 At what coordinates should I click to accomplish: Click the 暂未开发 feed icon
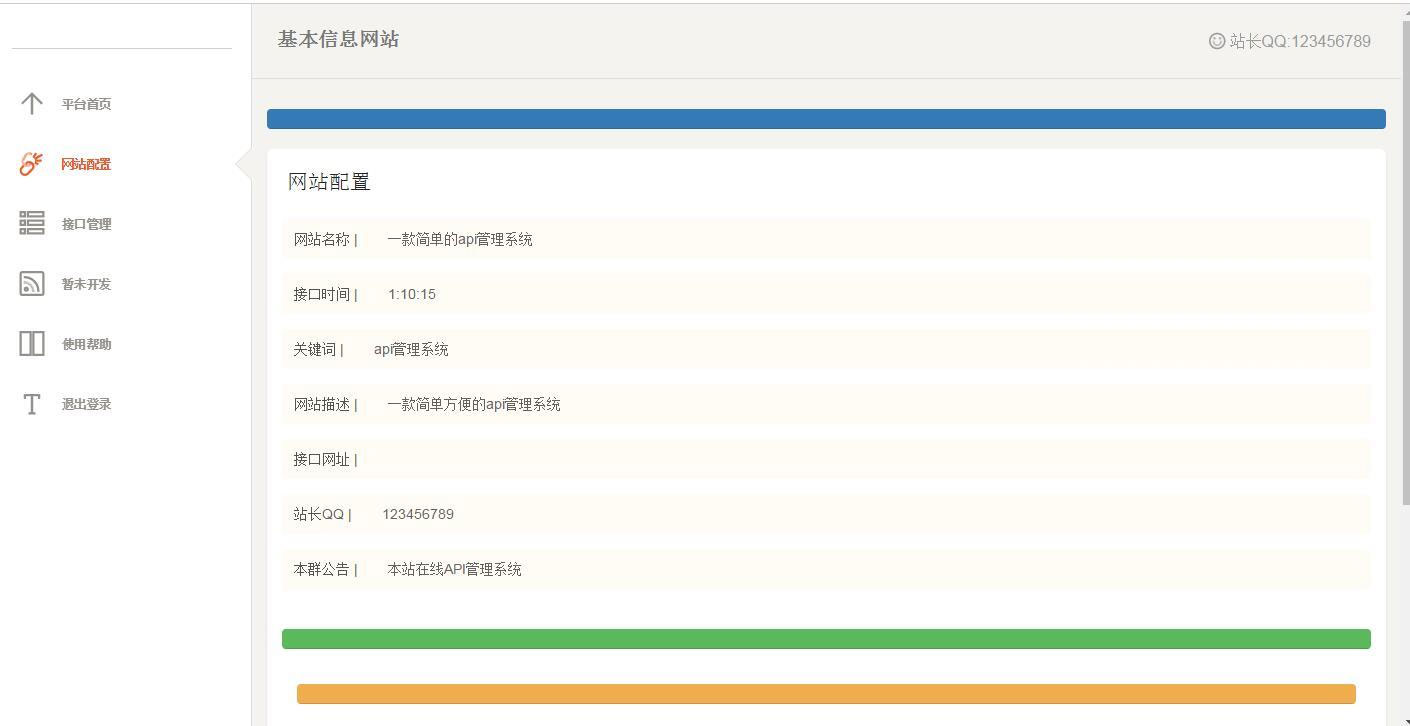[31, 283]
